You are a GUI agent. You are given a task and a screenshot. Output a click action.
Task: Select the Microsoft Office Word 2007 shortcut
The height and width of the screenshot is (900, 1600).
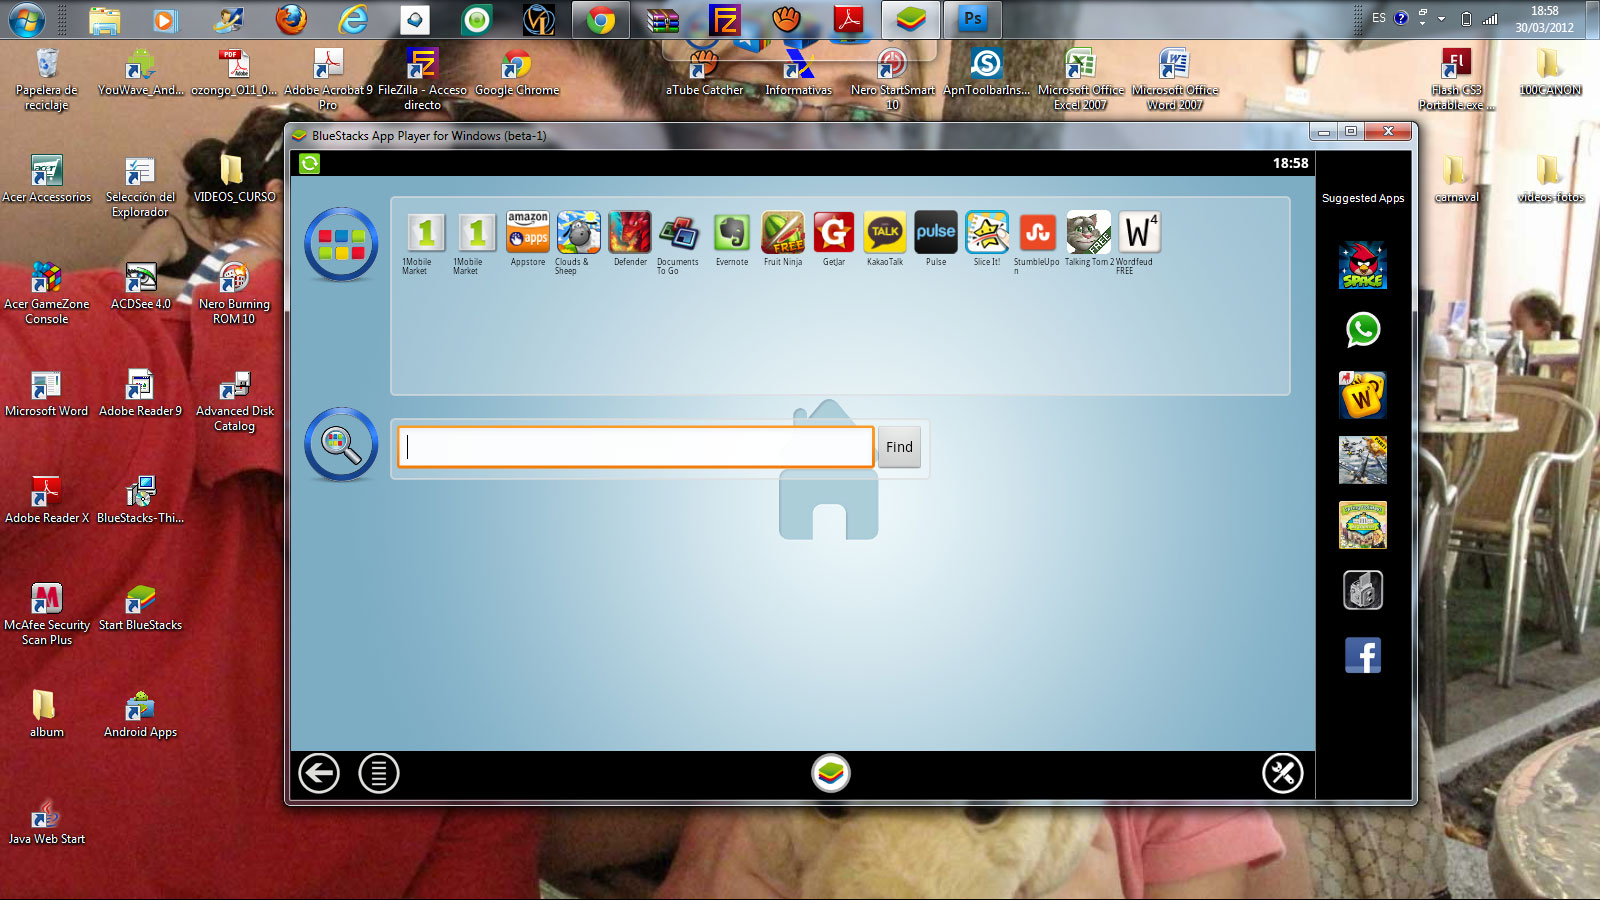[x=1175, y=80]
